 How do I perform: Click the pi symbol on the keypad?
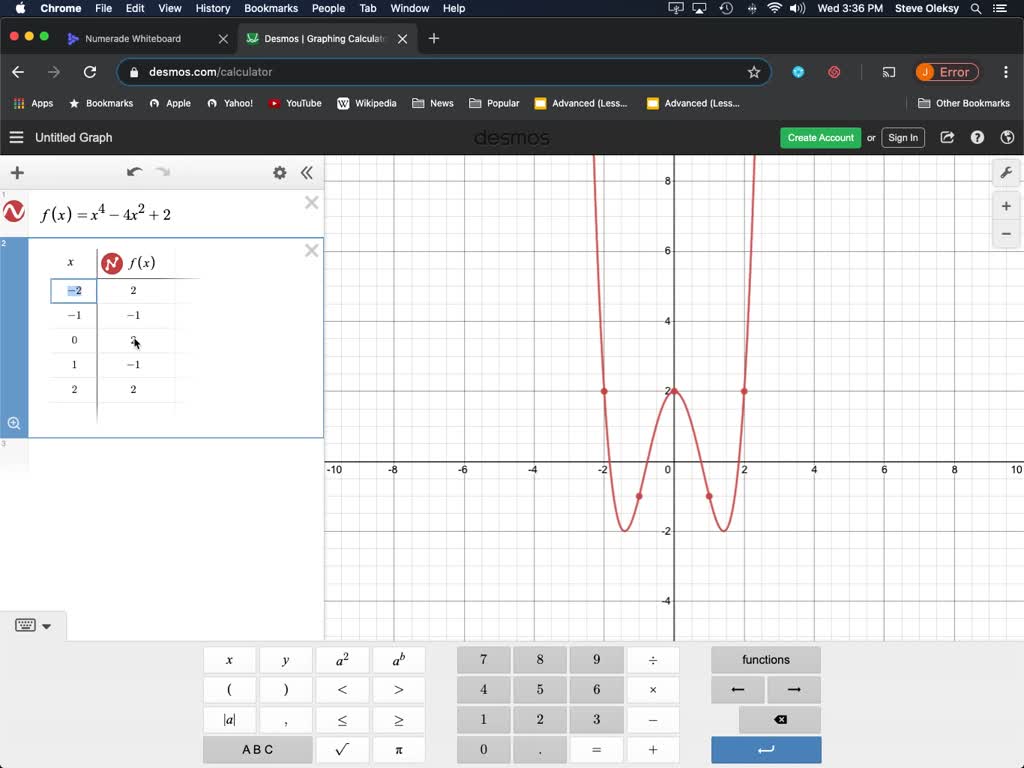(399, 749)
